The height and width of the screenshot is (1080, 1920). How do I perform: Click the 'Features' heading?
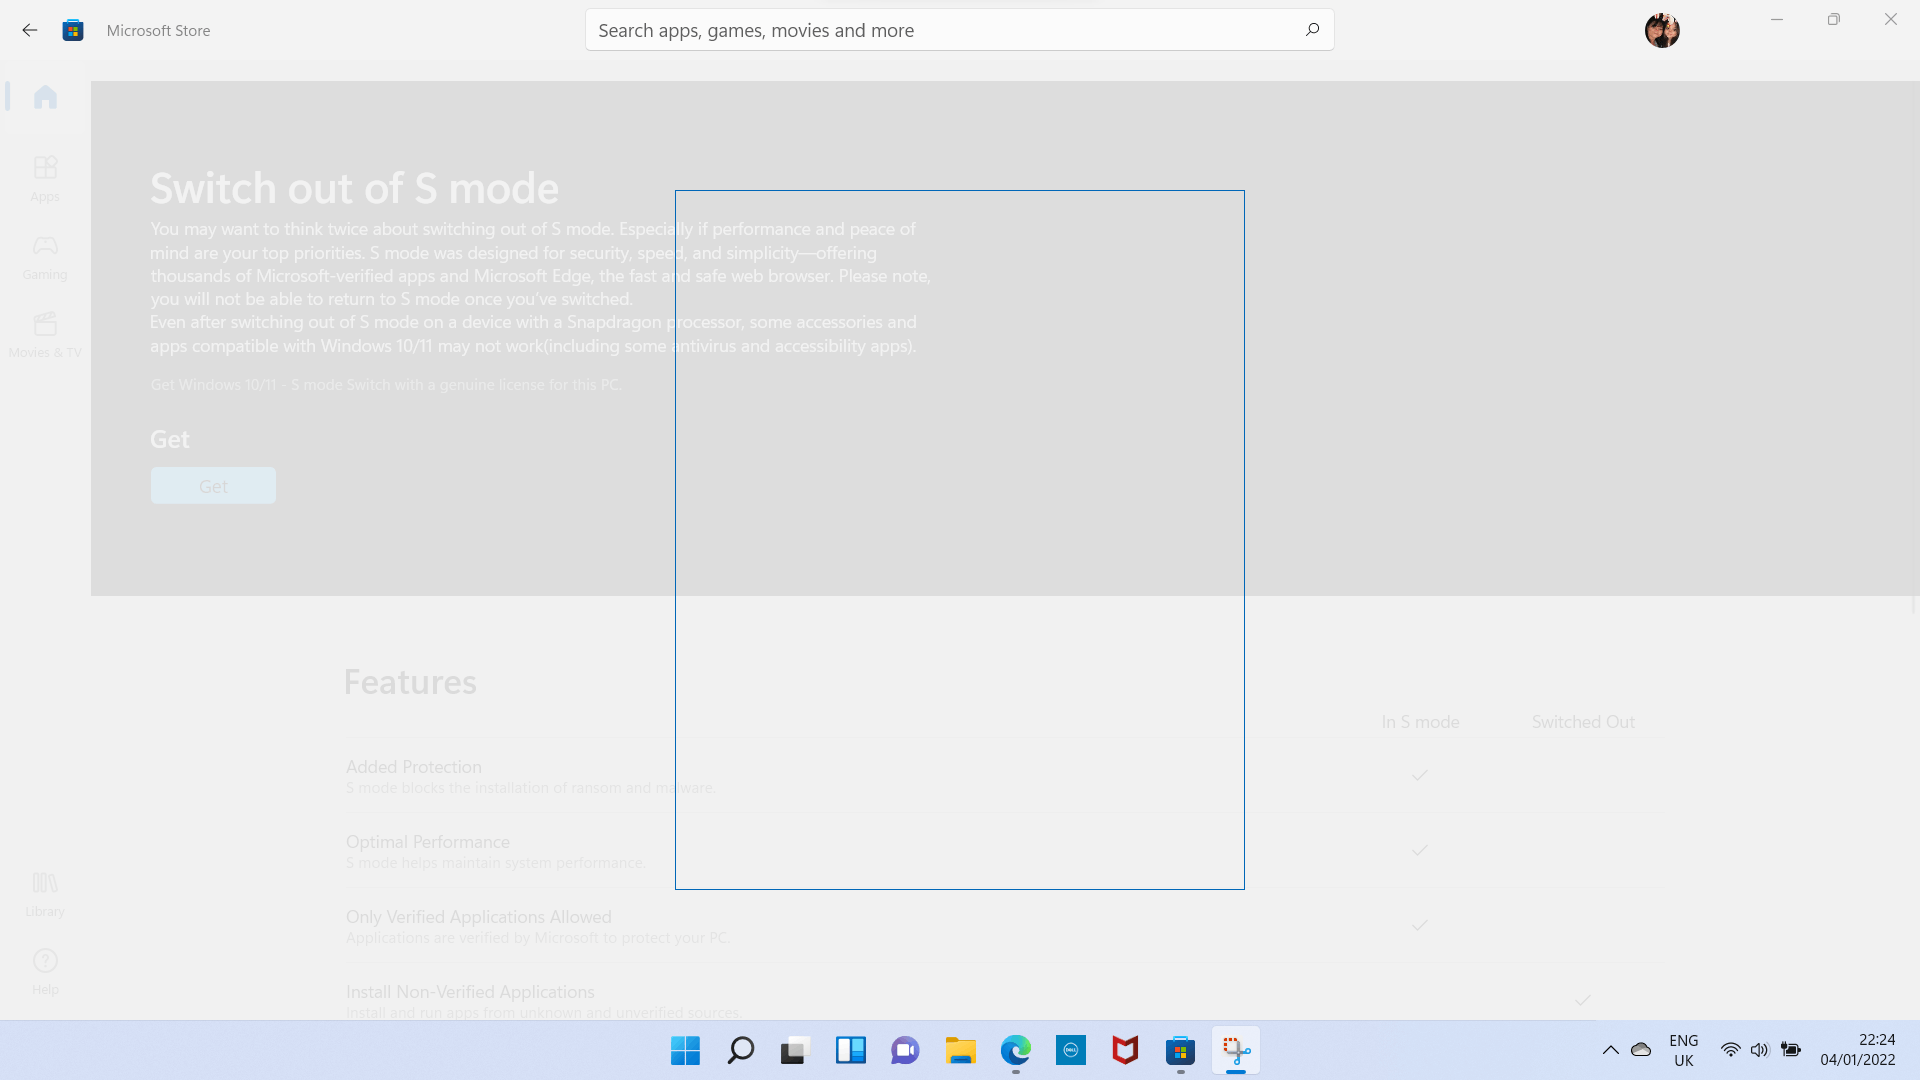[410, 682]
